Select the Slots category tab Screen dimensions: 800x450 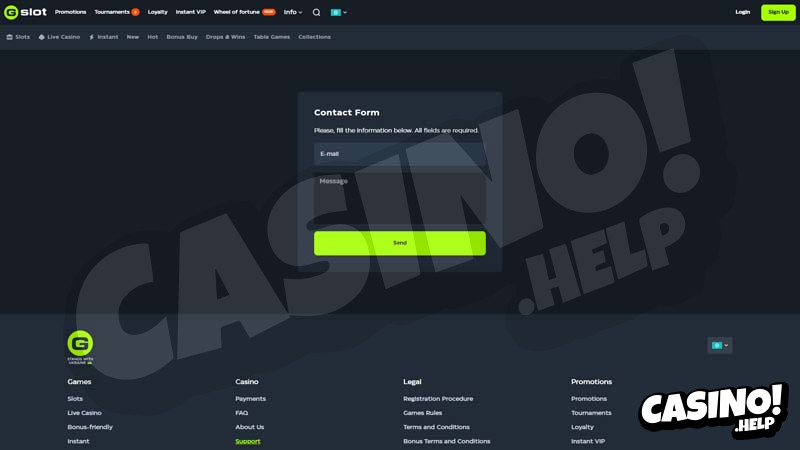18,37
